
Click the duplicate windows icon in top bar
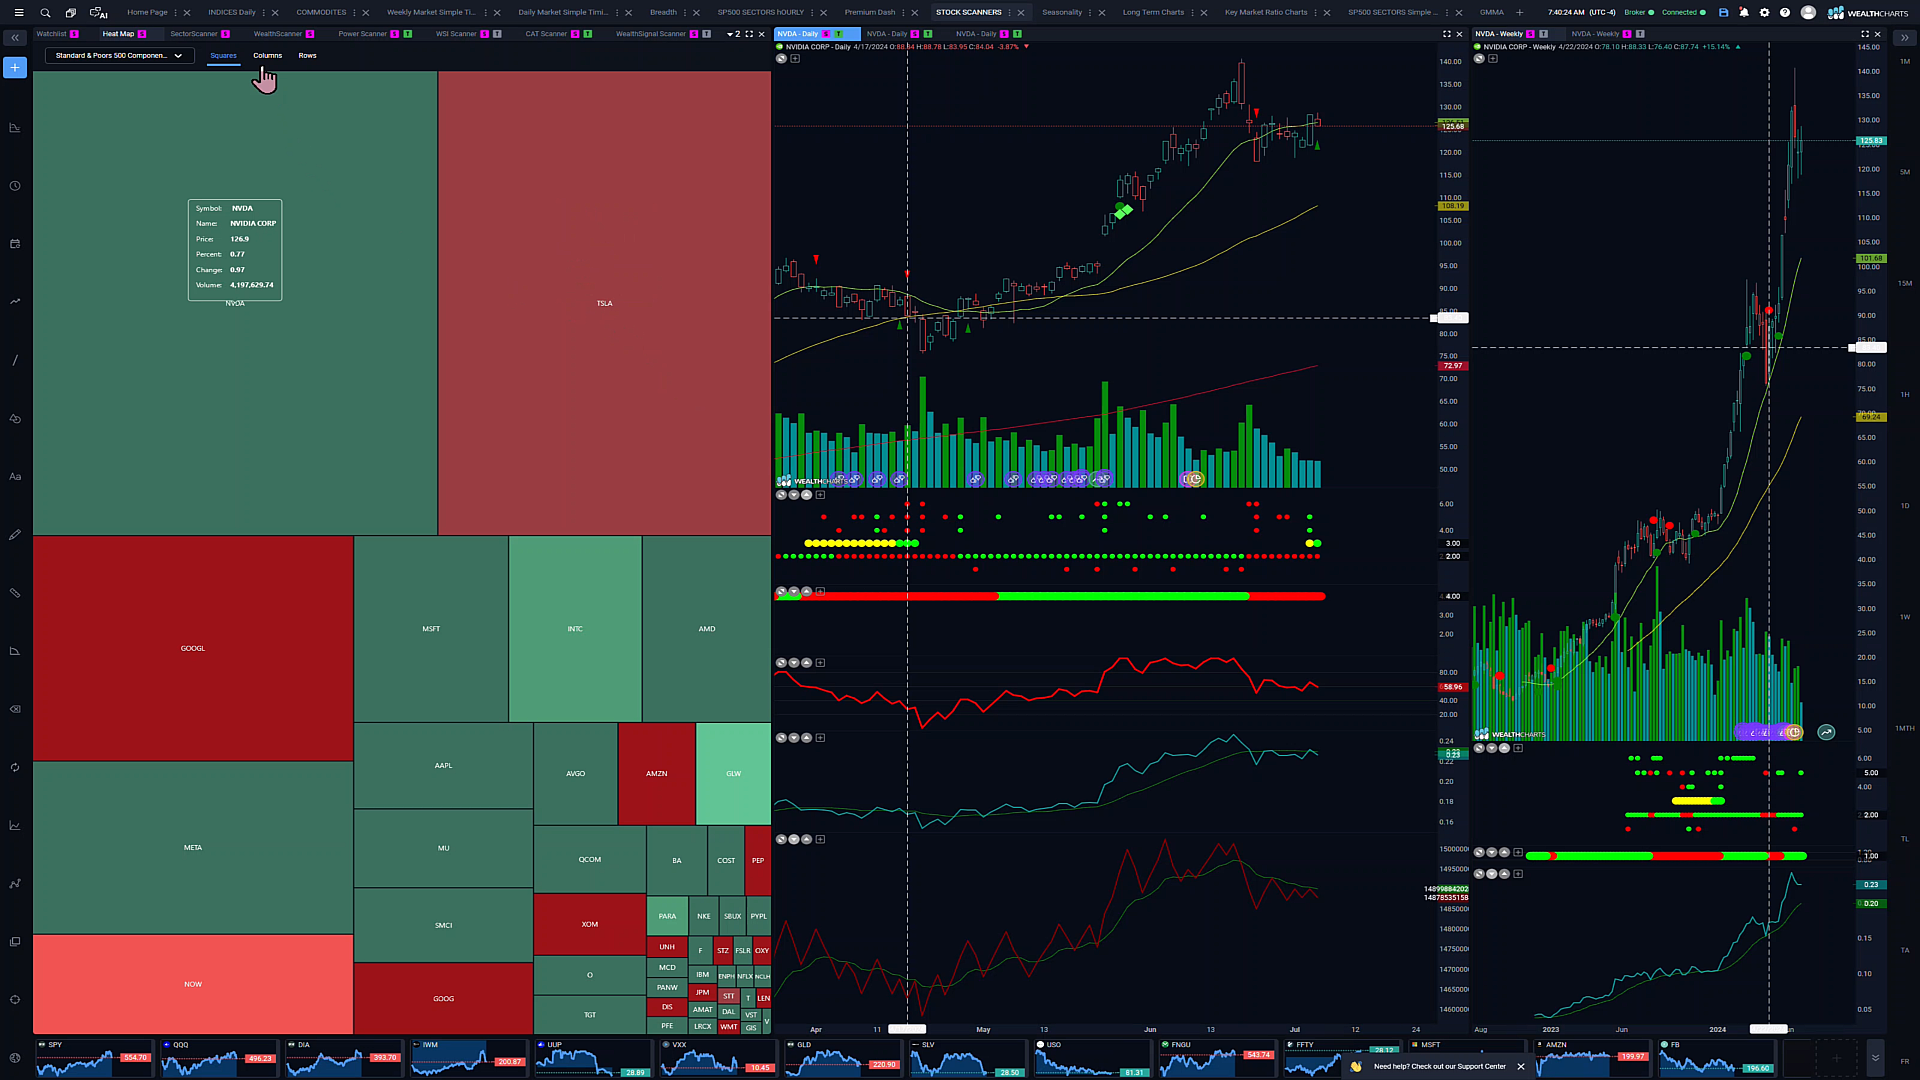click(70, 13)
